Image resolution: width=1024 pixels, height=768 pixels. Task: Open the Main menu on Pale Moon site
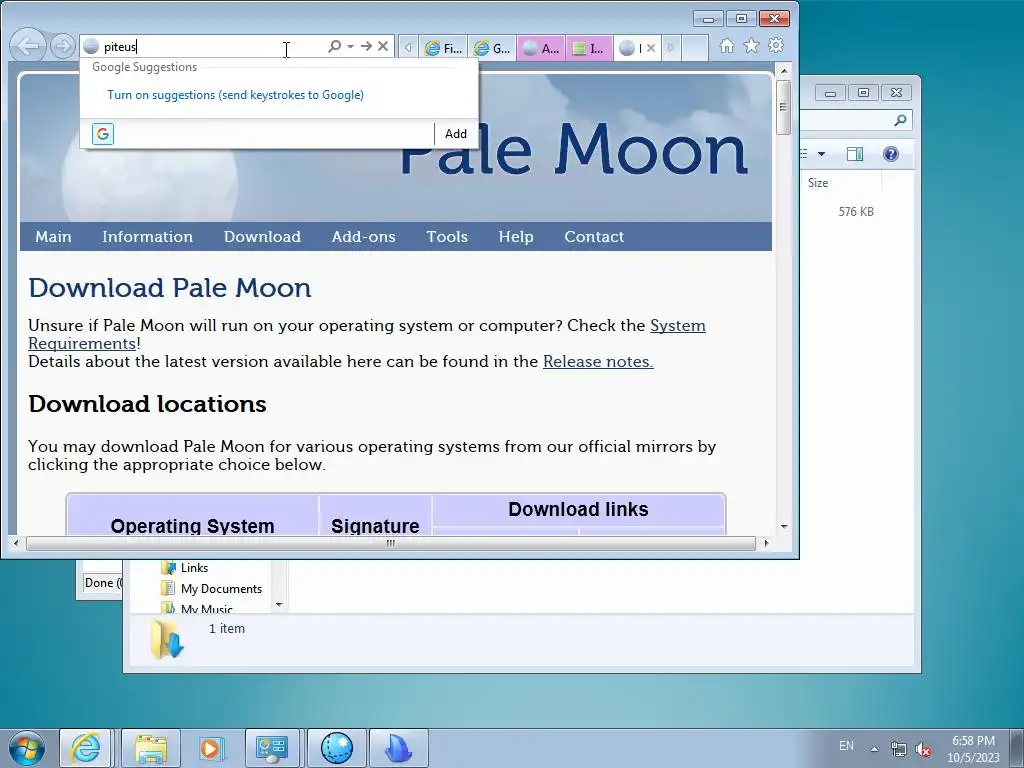pos(53,236)
